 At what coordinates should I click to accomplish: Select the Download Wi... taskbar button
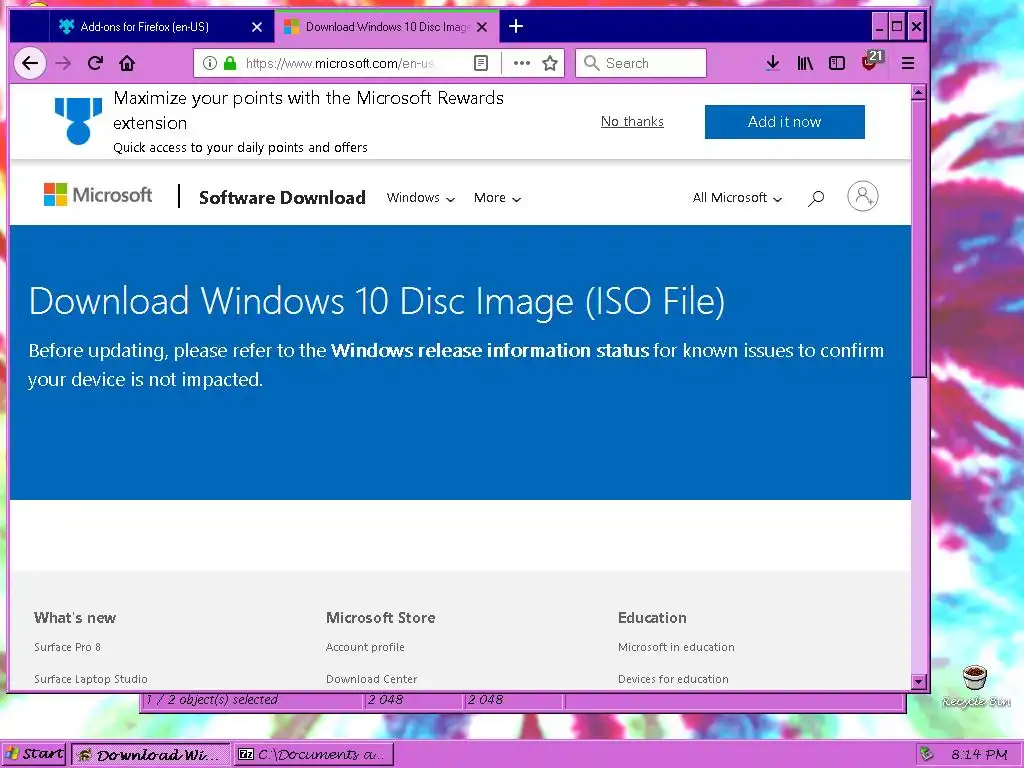click(150, 754)
